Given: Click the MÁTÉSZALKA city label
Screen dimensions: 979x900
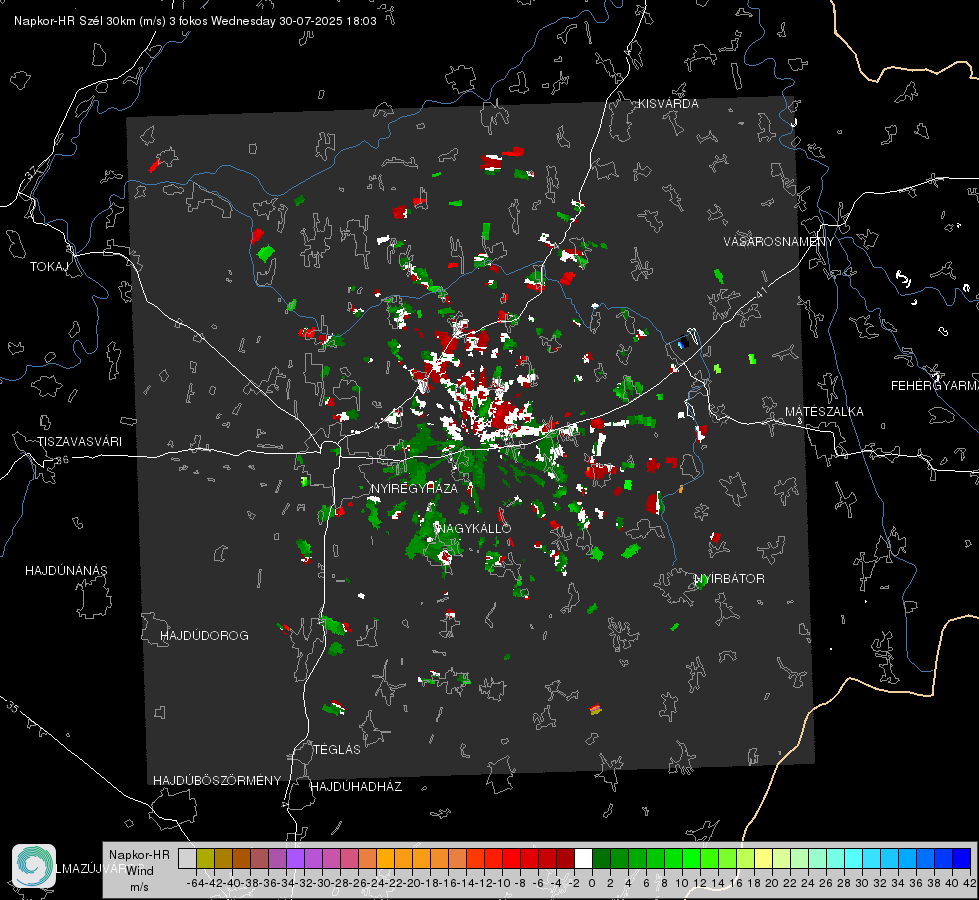Looking at the screenshot, I should (824, 412).
